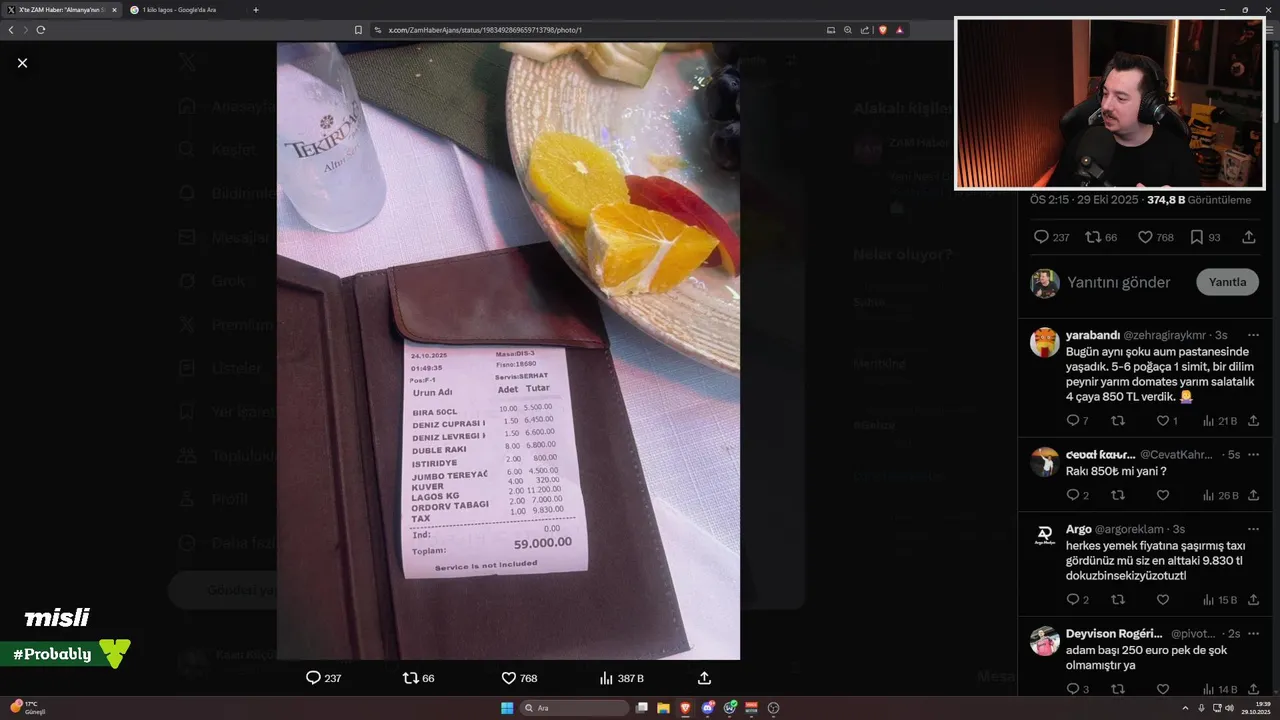
Task: Reply to Argo's comment about 9.830 tl
Action: pos(1072,600)
